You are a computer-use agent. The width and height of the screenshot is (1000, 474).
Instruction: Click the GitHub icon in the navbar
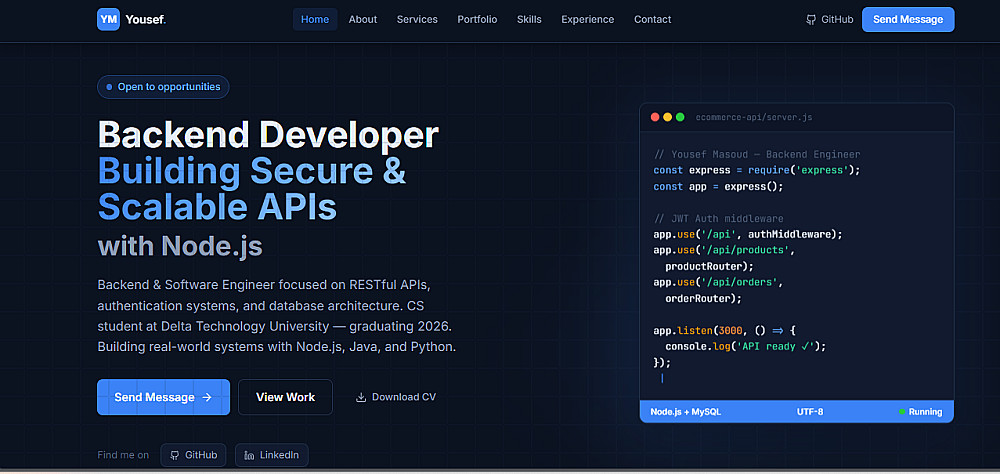tap(811, 20)
